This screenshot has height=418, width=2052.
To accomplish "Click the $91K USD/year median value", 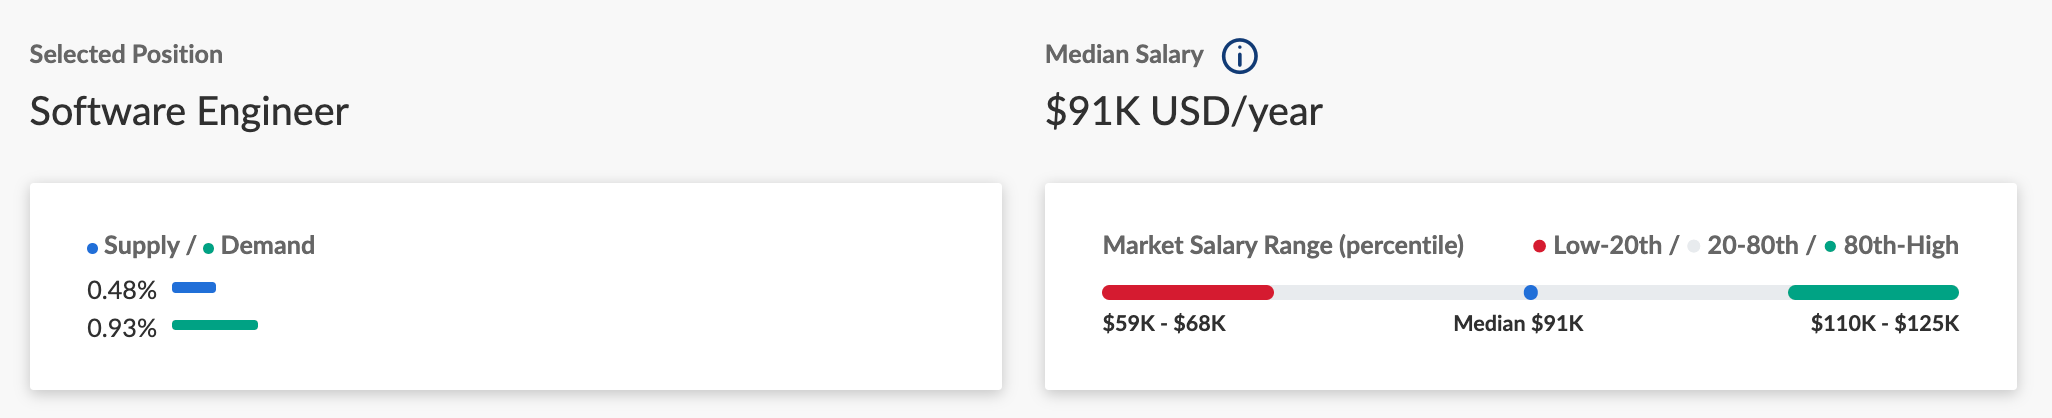I will click(1184, 111).
